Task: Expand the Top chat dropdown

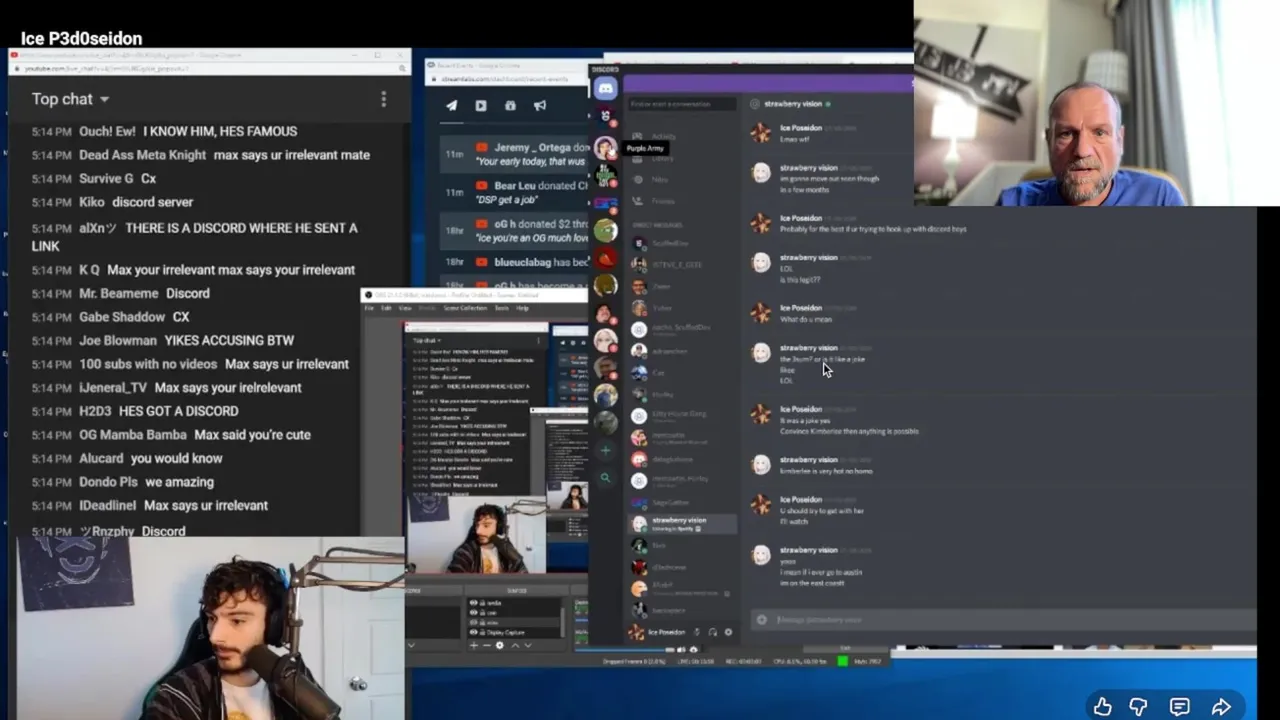Action: [70, 99]
